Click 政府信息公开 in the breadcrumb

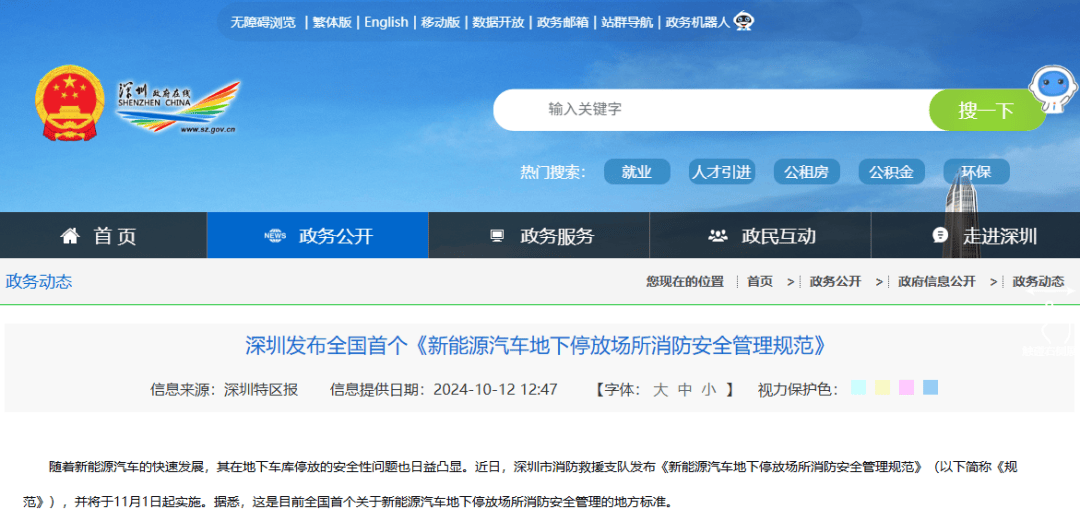[x=936, y=282]
